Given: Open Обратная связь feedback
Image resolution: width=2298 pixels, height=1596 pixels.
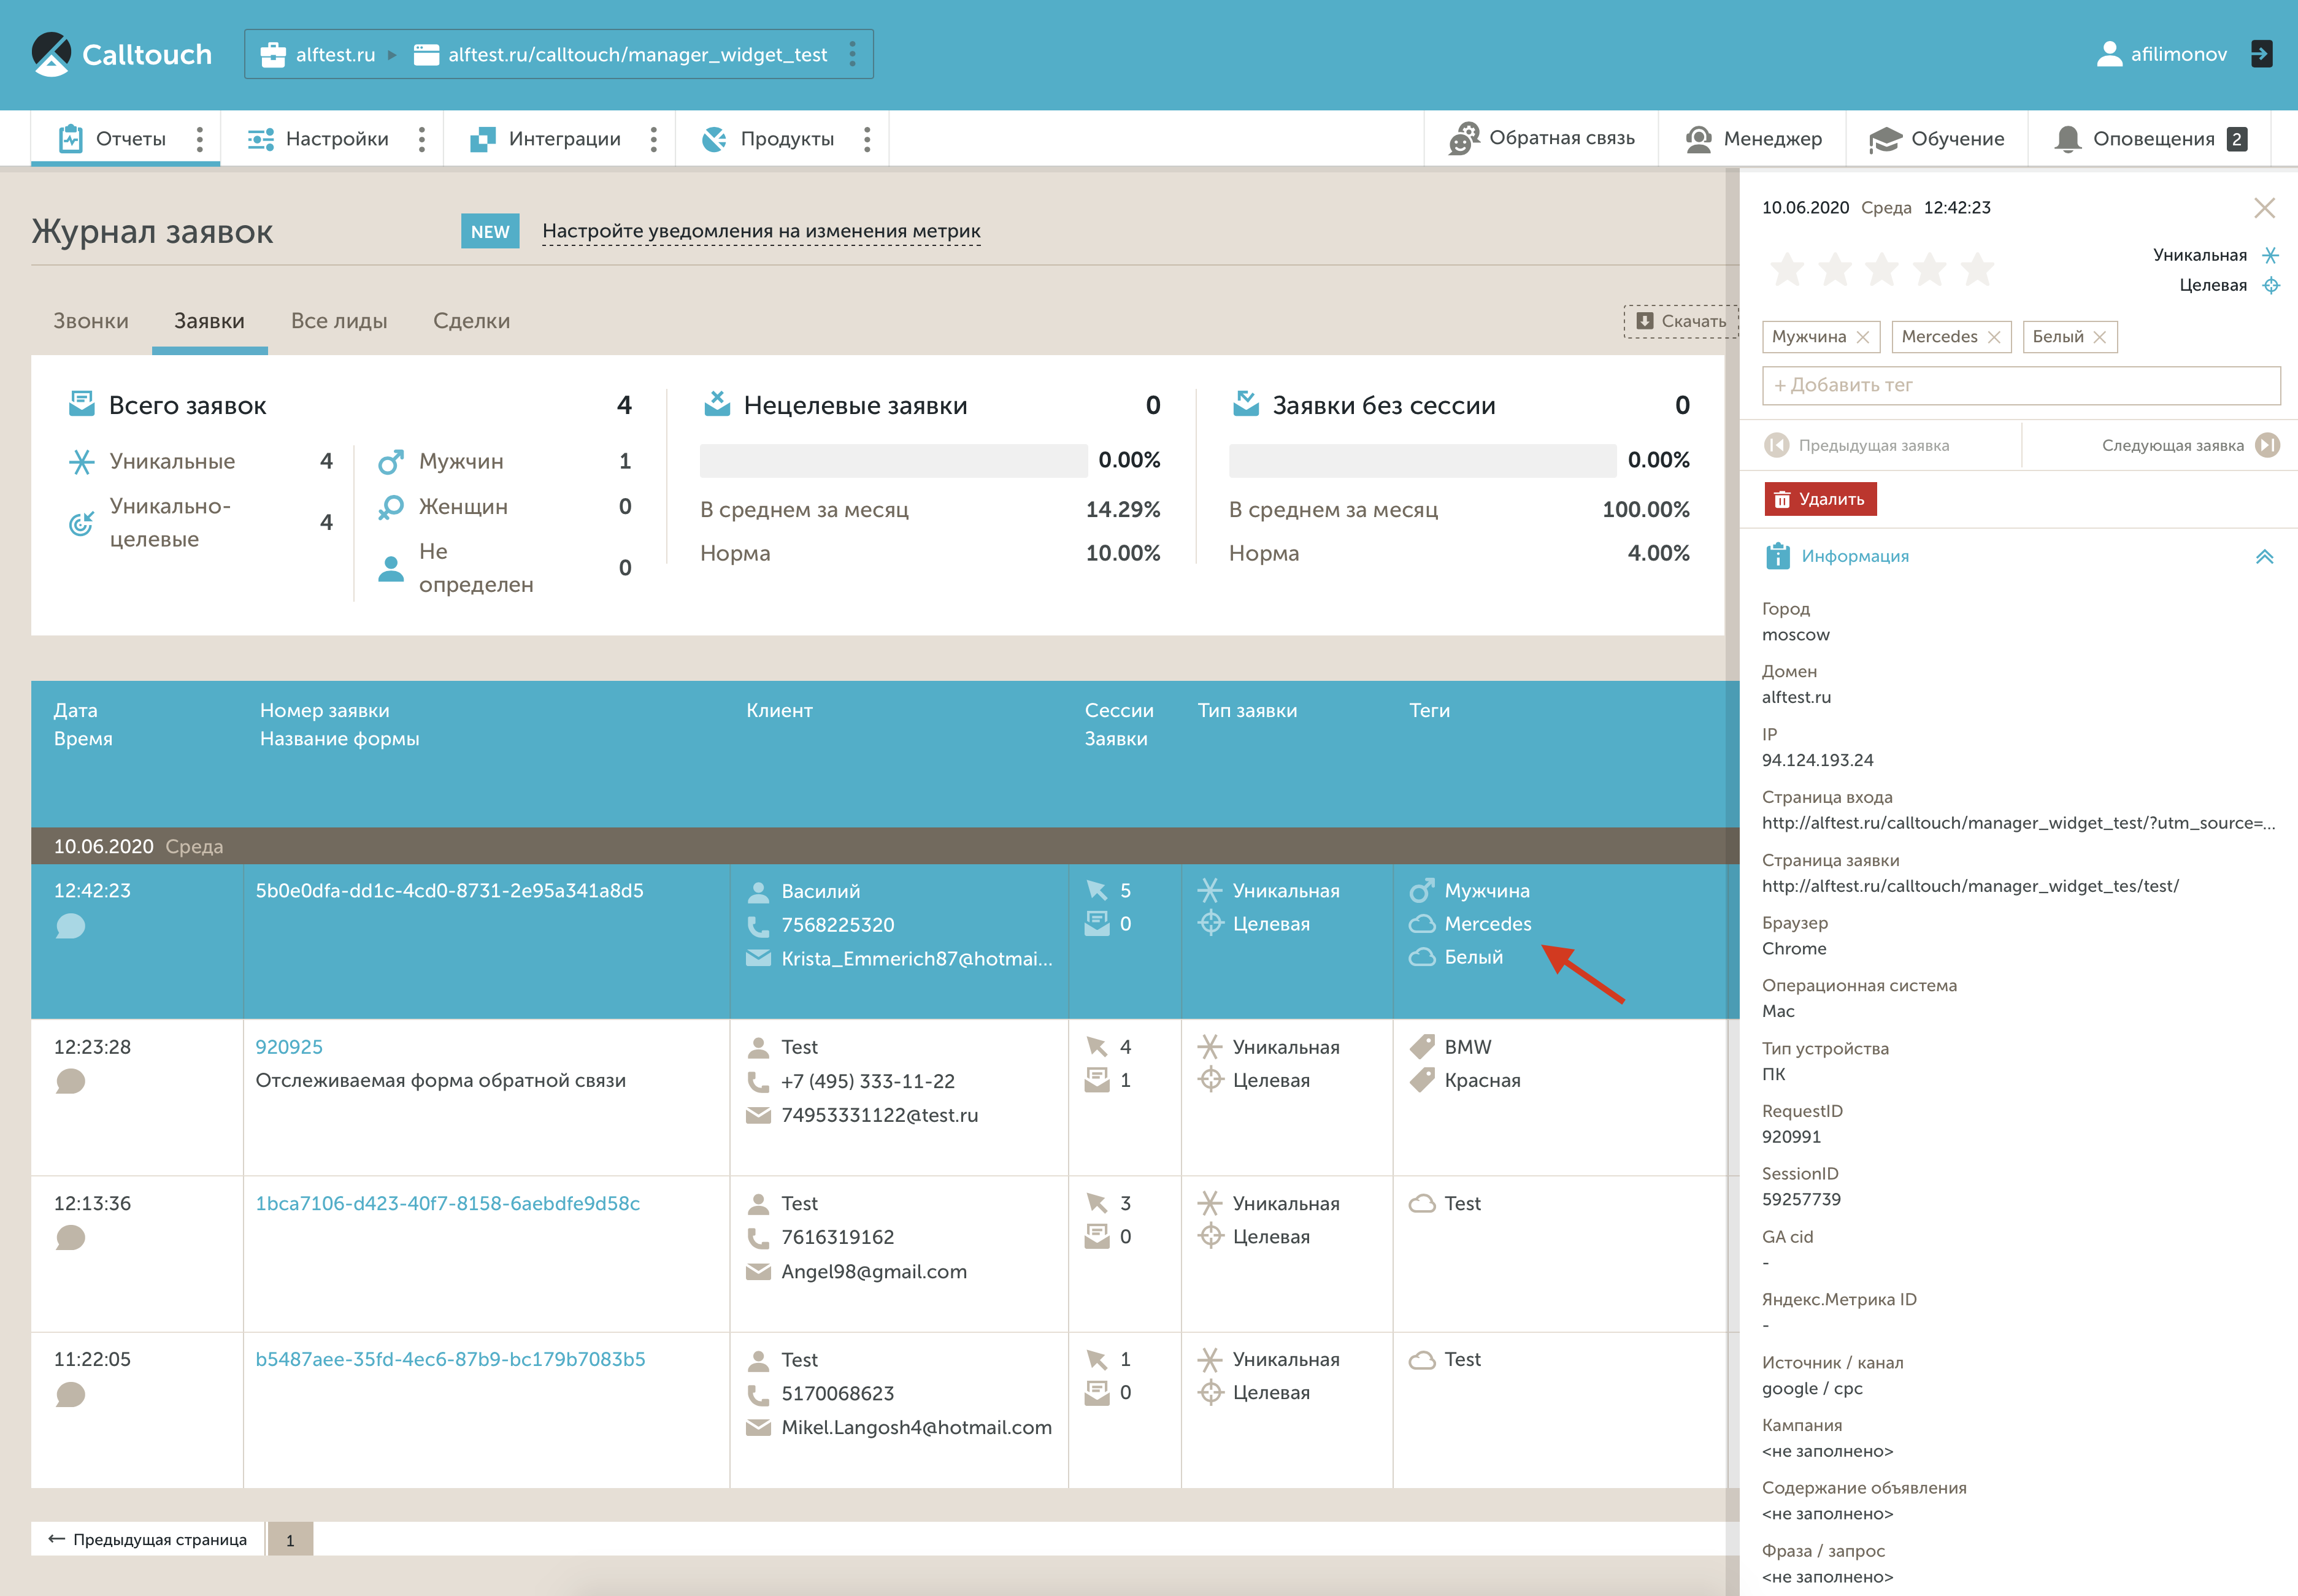Looking at the screenshot, I should (1541, 138).
